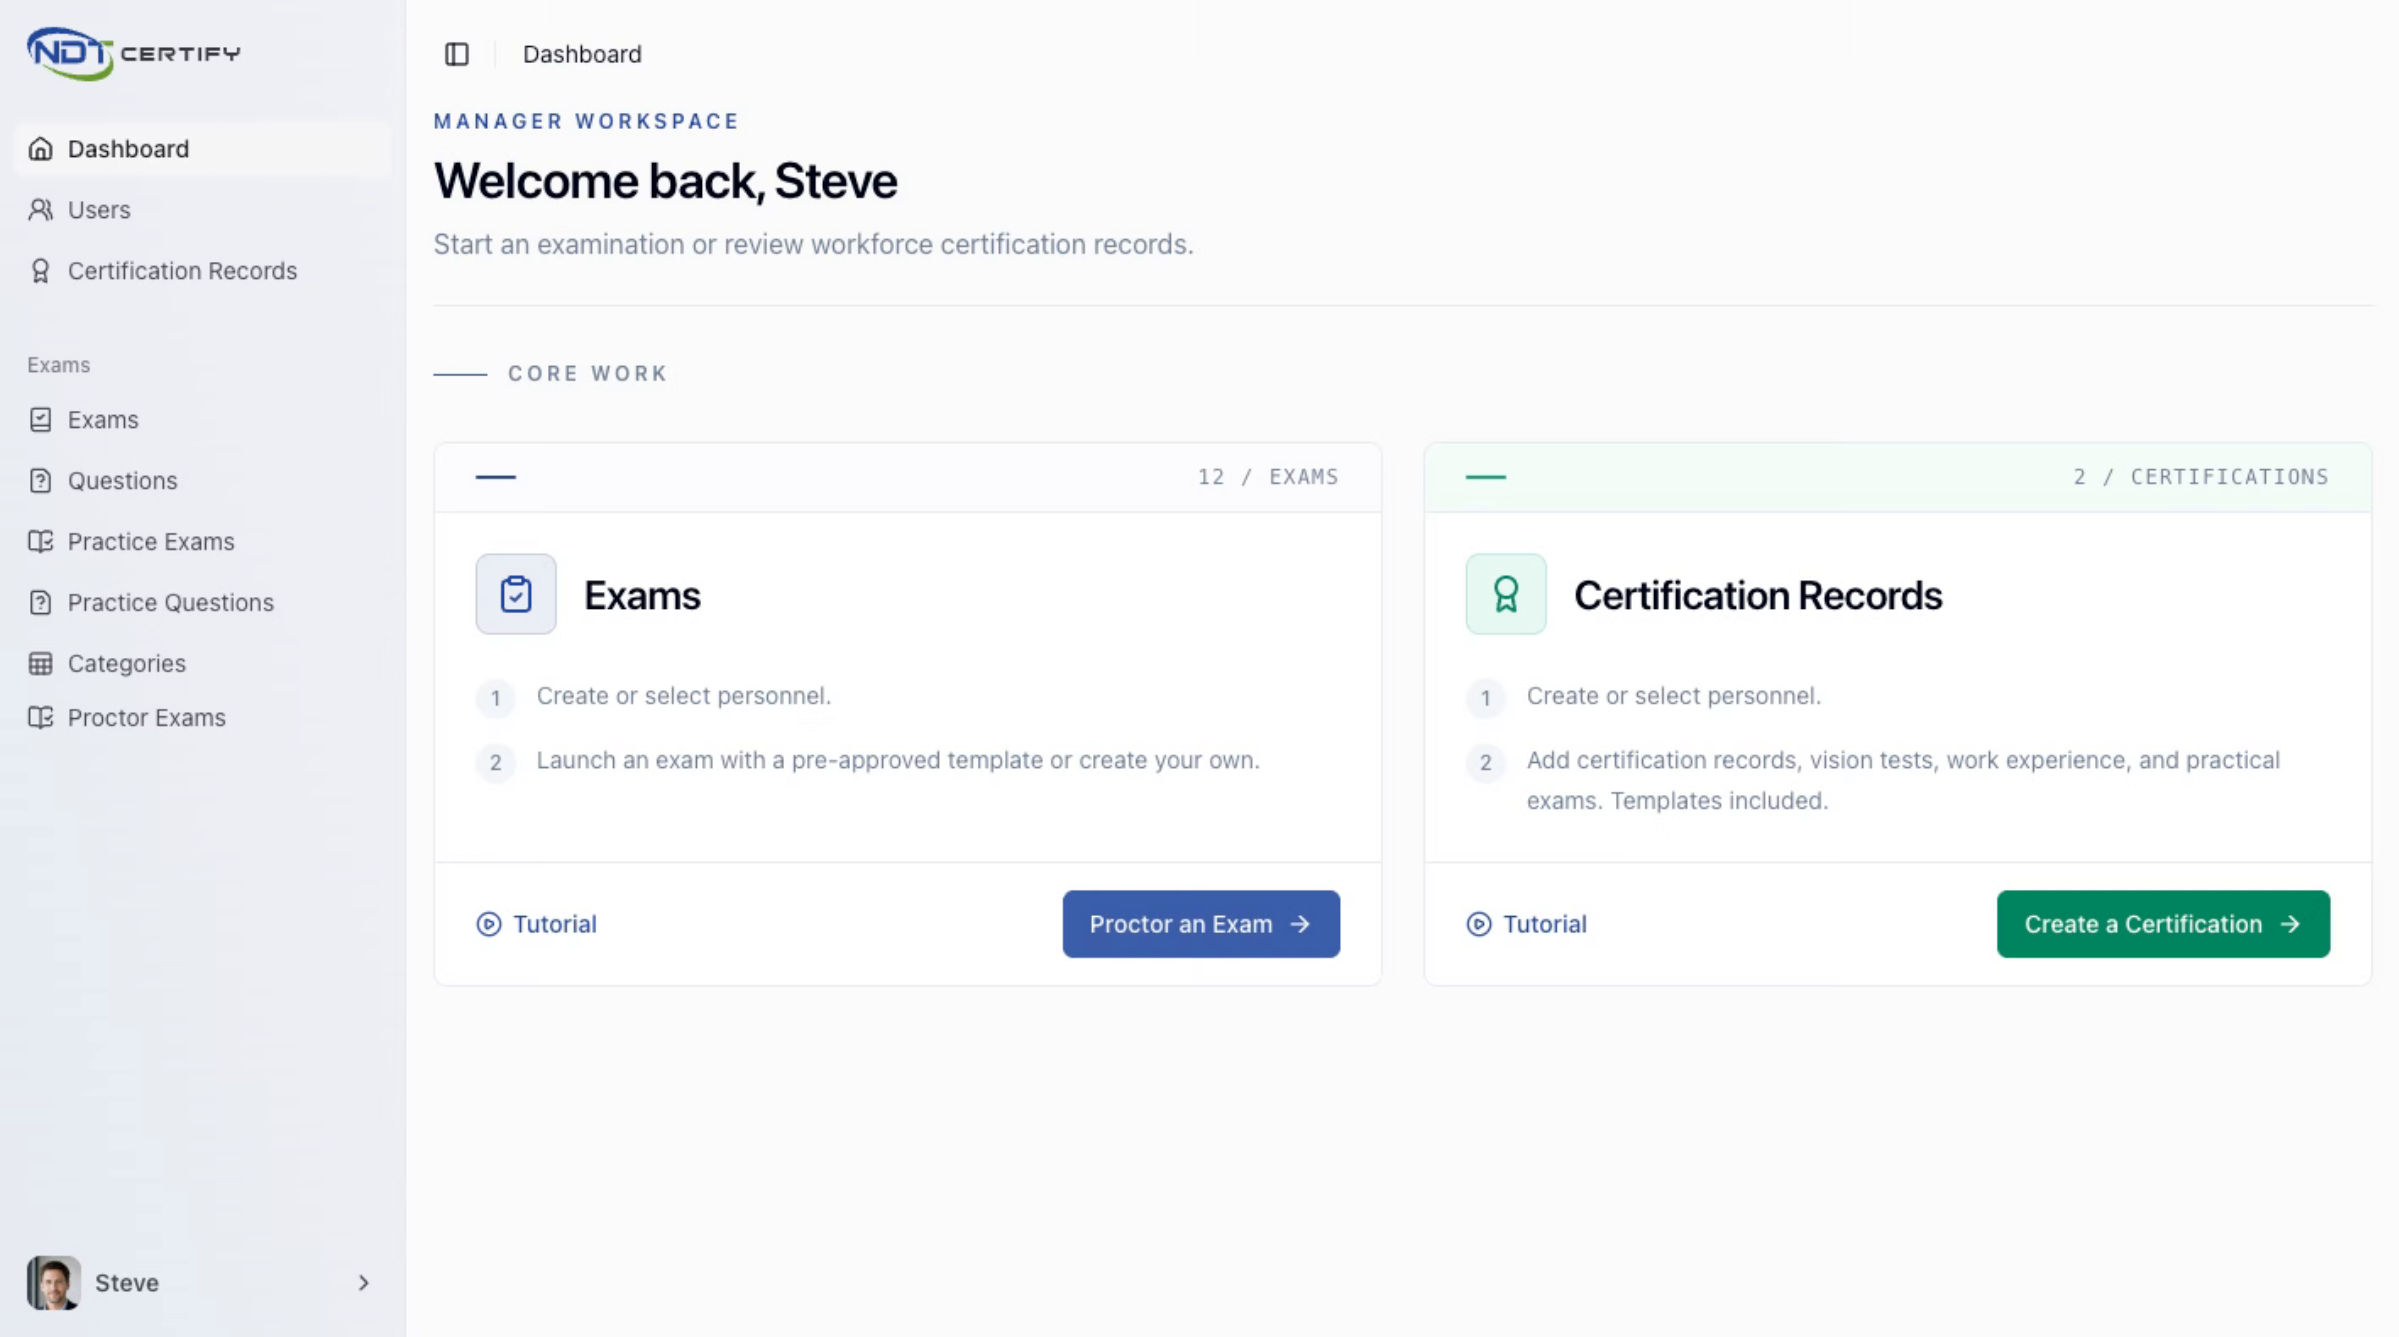The height and width of the screenshot is (1337, 2399).
Task: Click the '2 / CERTIFICATIONS' counter
Action: pyautogui.click(x=2201, y=477)
